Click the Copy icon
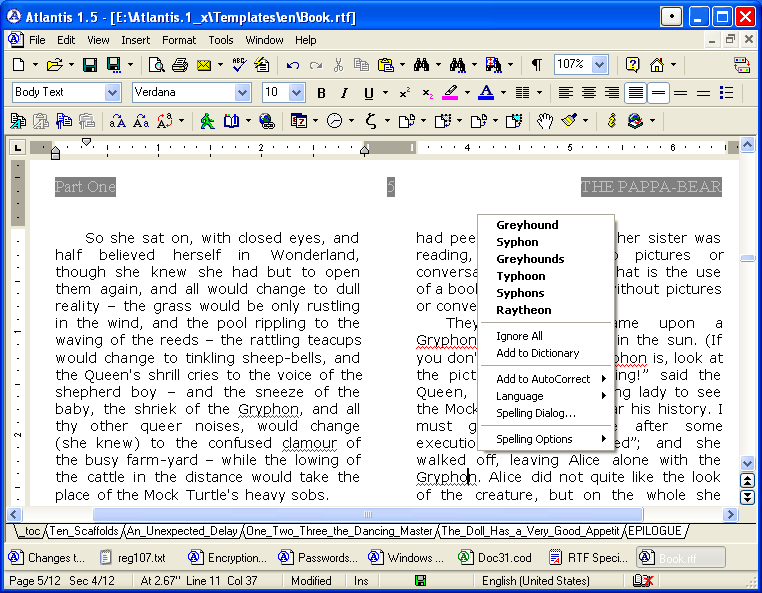 (362, 65)
